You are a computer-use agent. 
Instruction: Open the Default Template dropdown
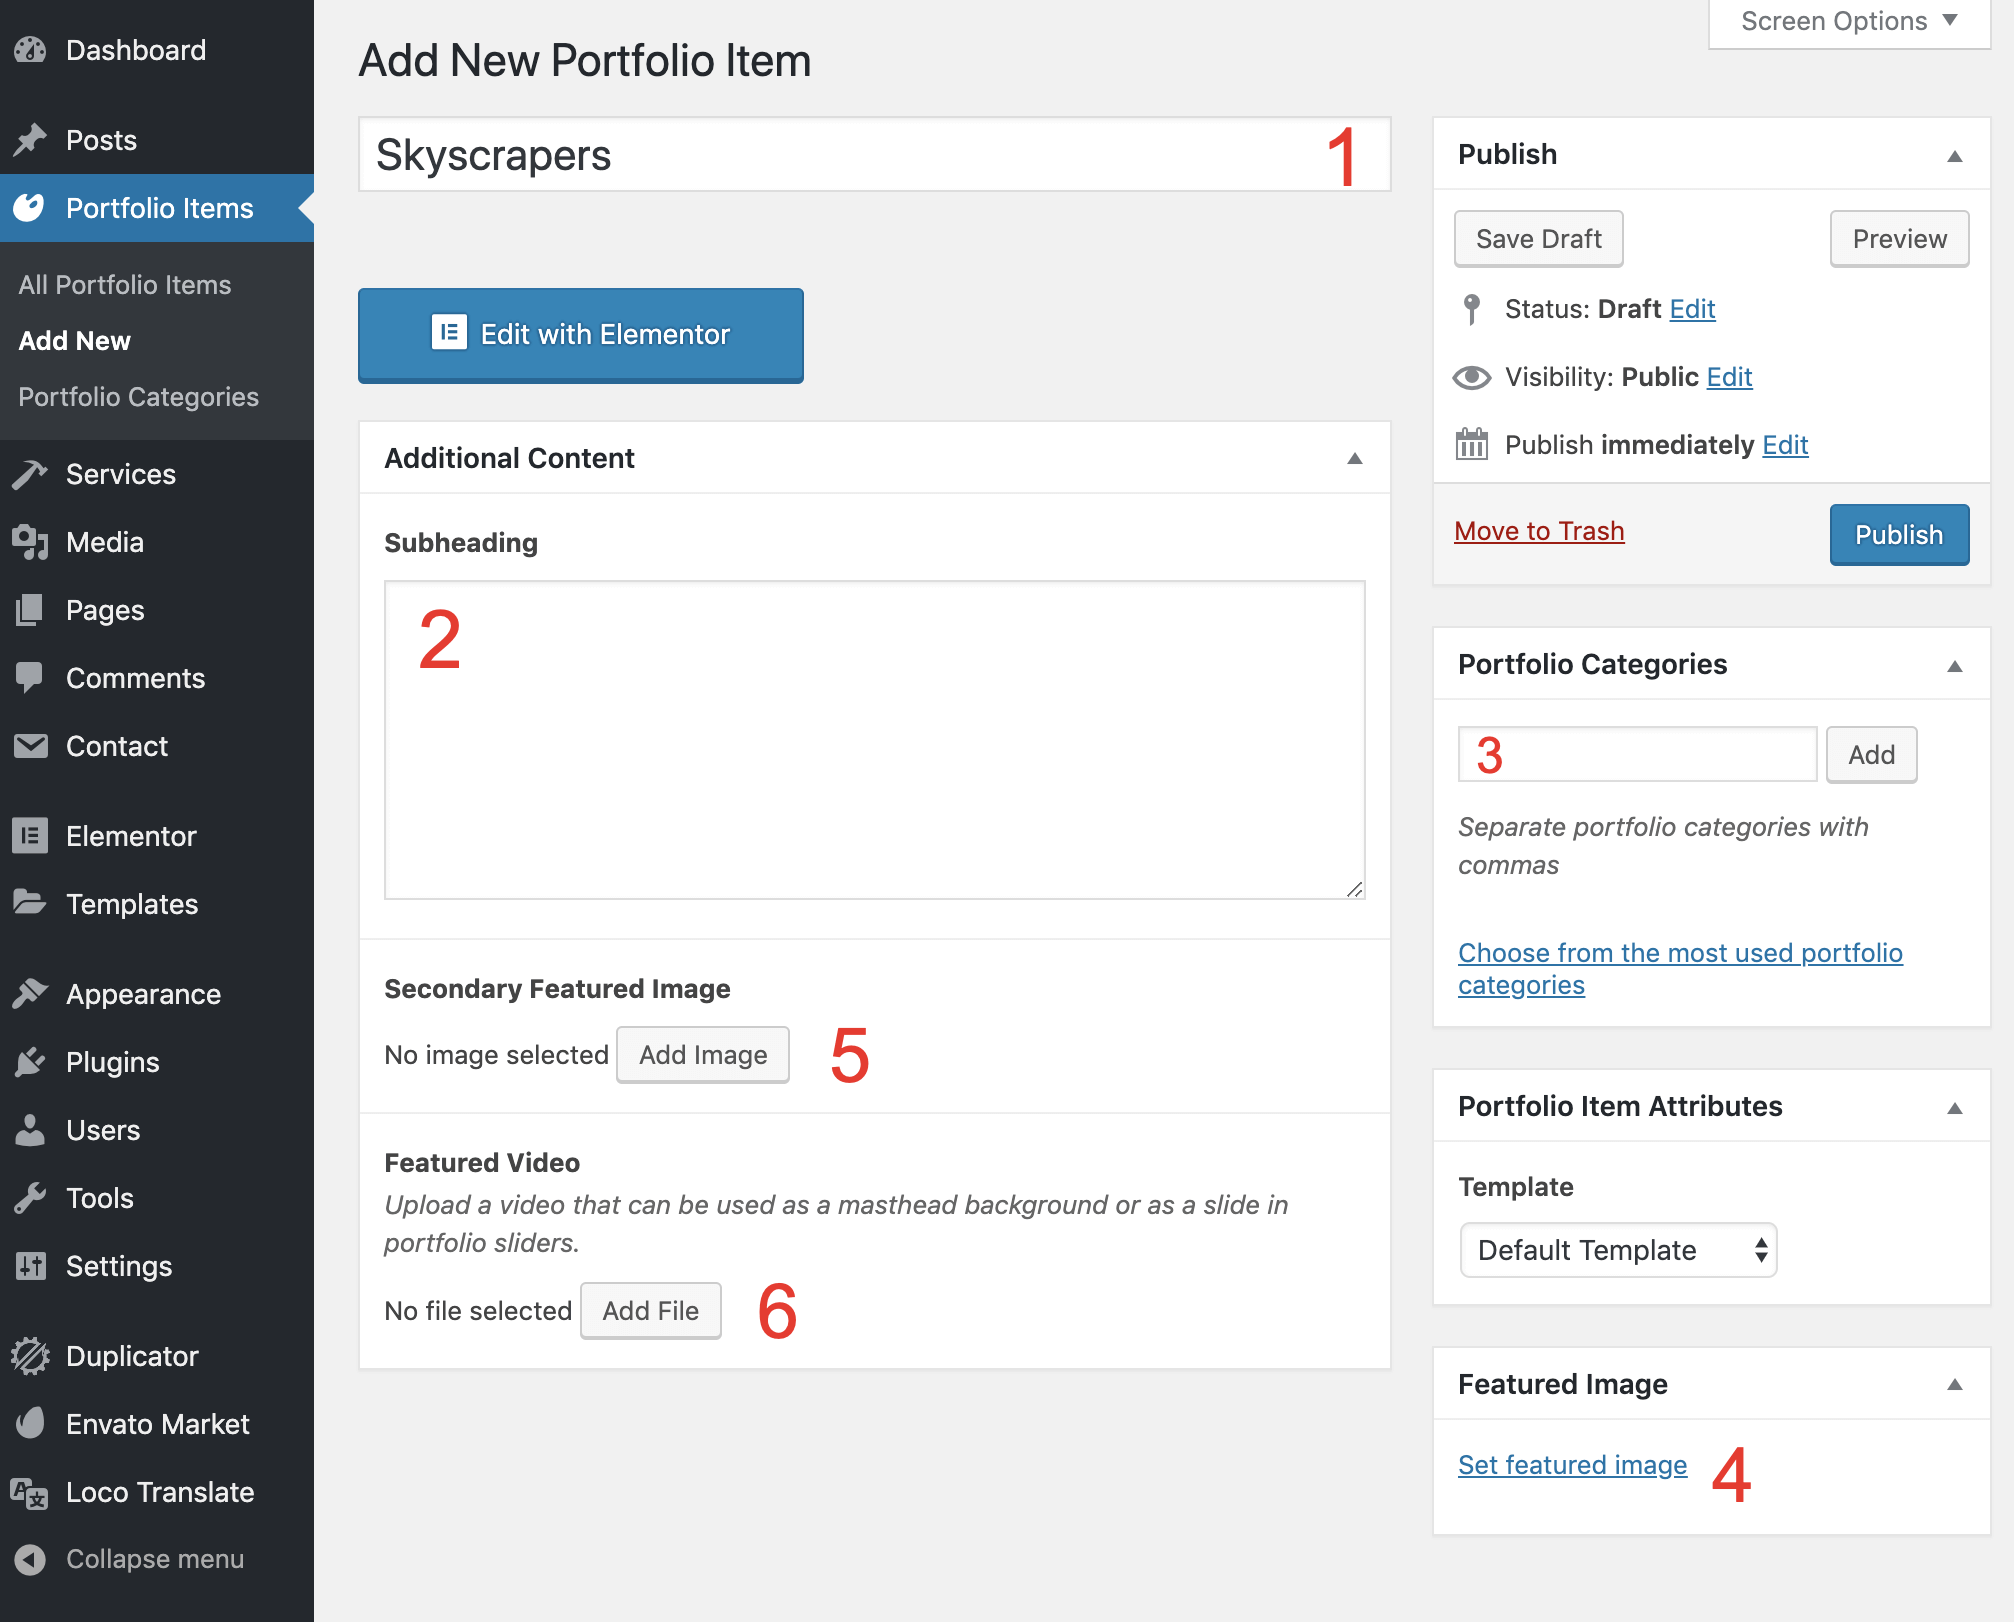tap(1618, 1250)
